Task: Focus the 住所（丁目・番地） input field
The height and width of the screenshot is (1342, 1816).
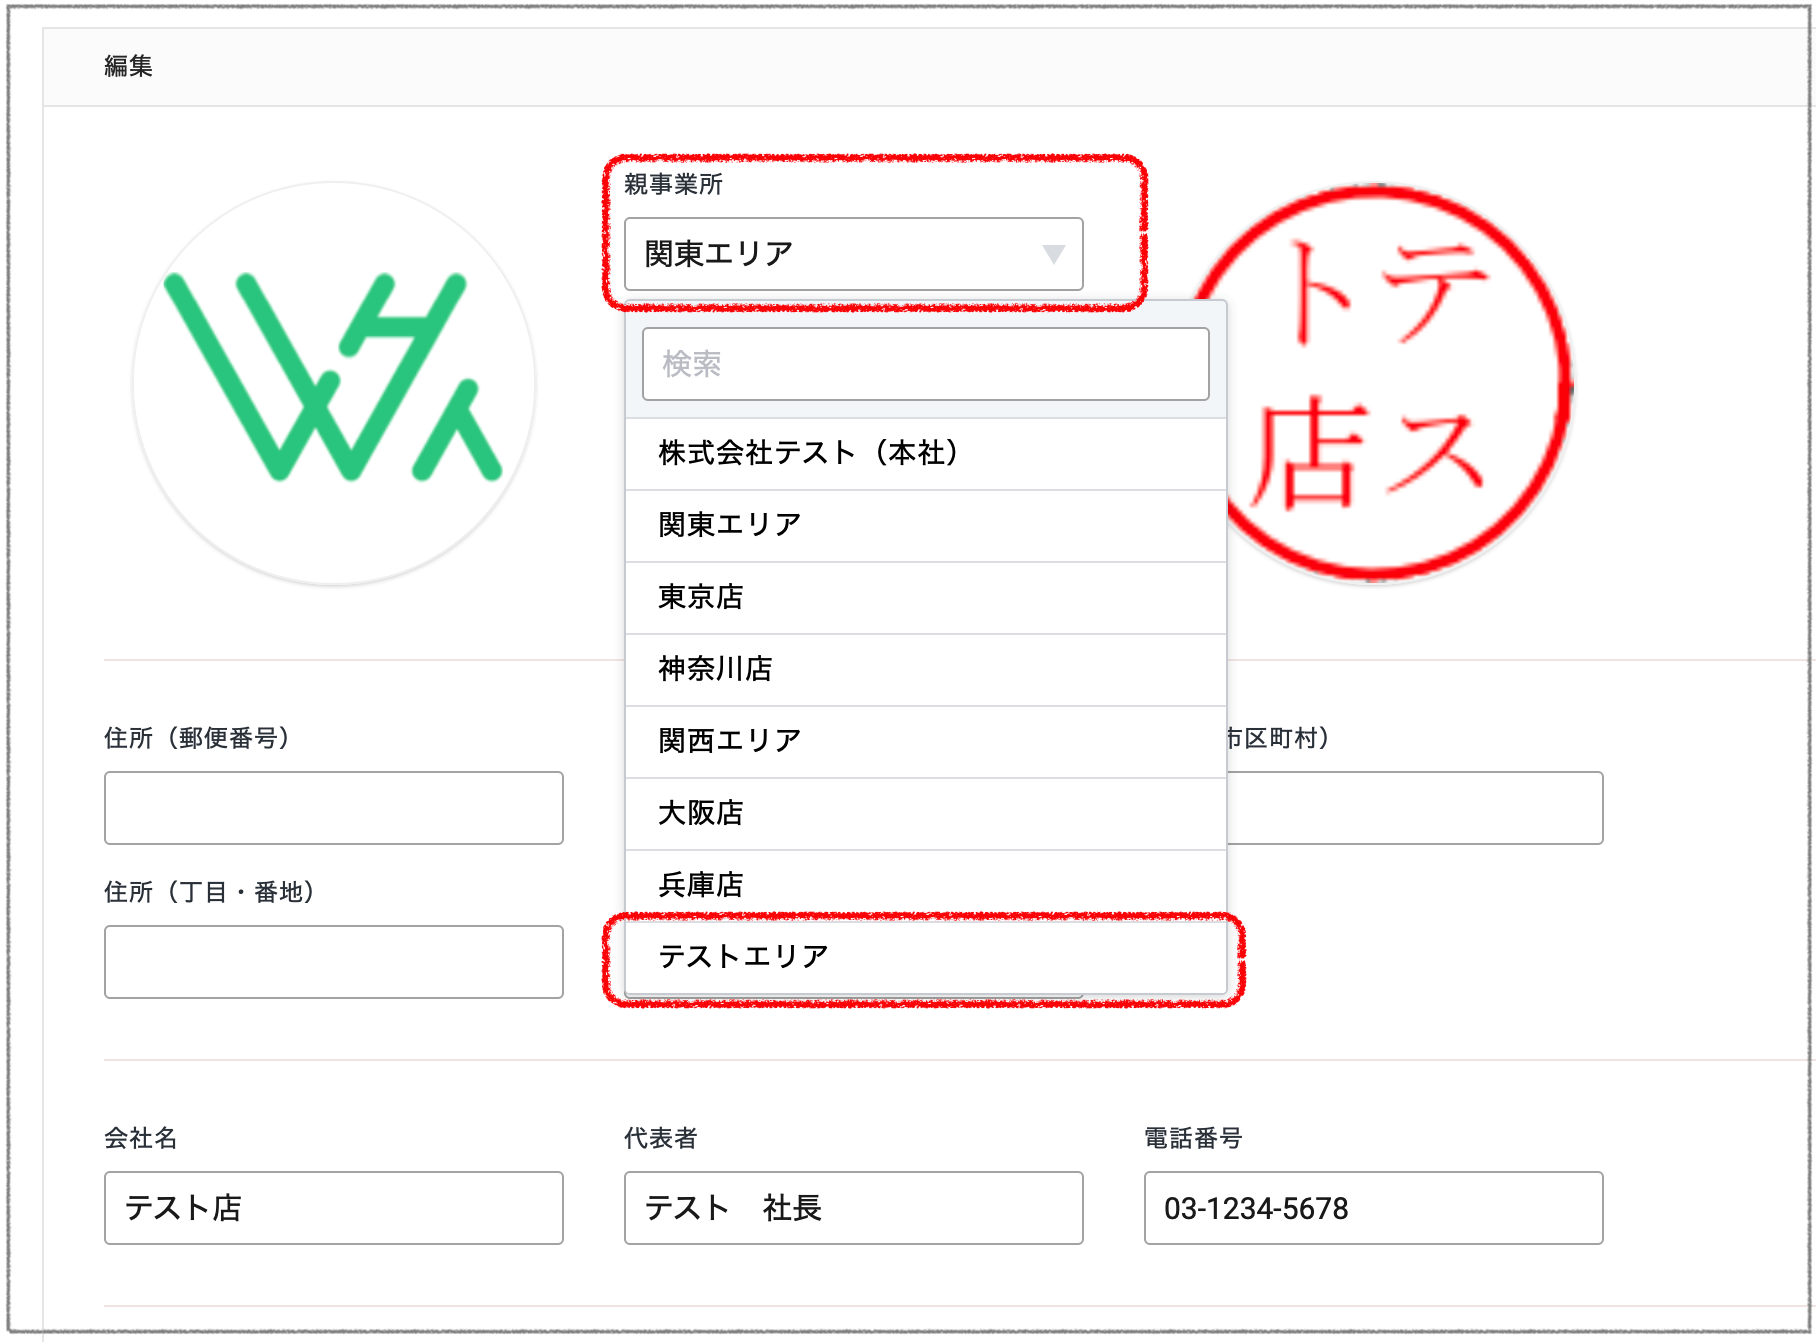Action: point(334,962)
